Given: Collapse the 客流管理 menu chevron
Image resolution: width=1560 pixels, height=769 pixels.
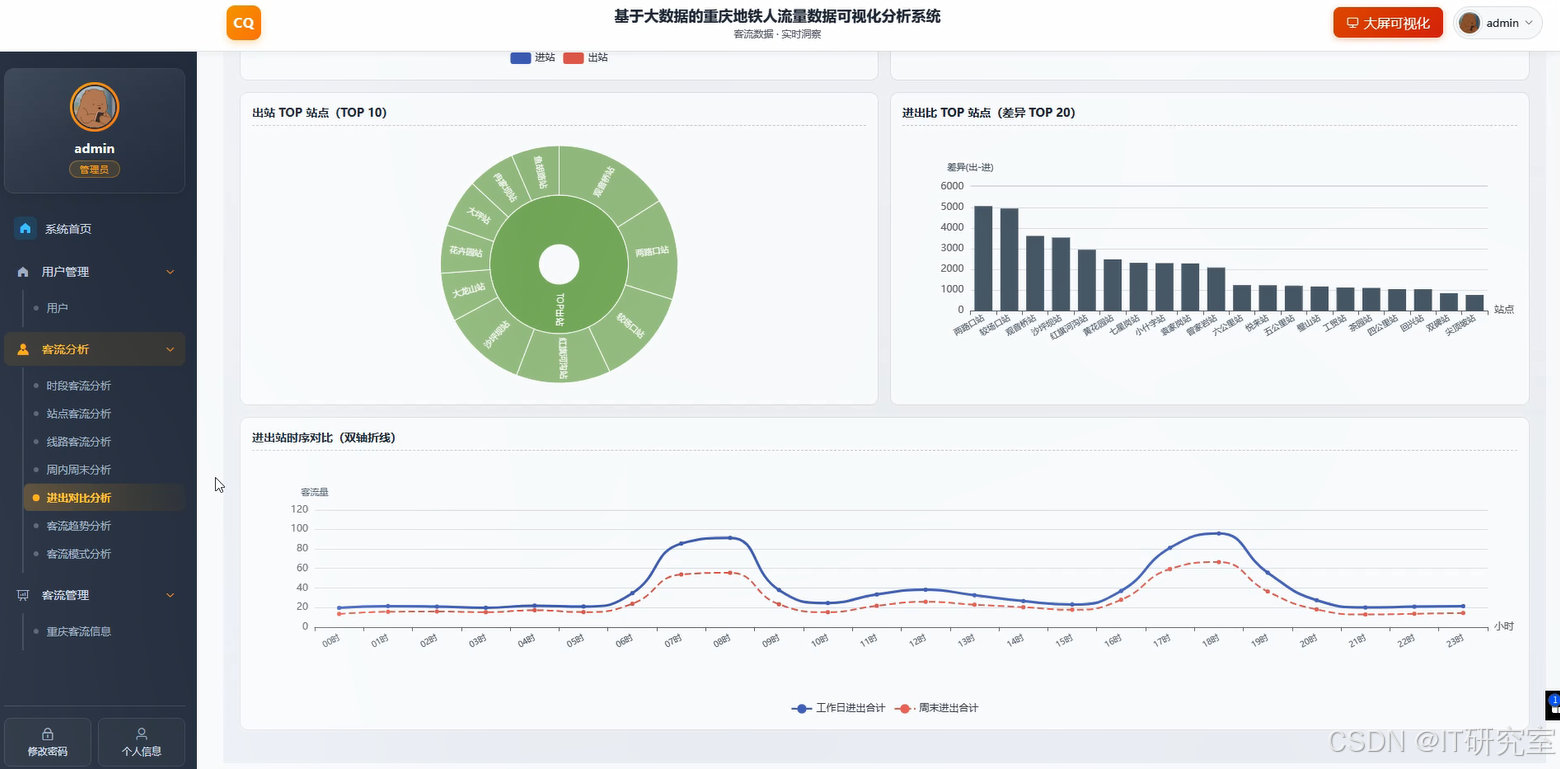Looking at the screenshot, I should click(170, 596).
